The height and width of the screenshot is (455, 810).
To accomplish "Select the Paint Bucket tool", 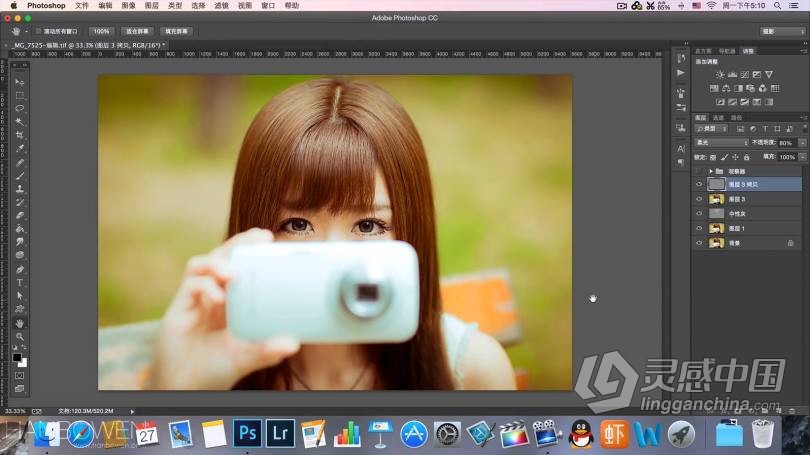I will click(x=20, y=229).
